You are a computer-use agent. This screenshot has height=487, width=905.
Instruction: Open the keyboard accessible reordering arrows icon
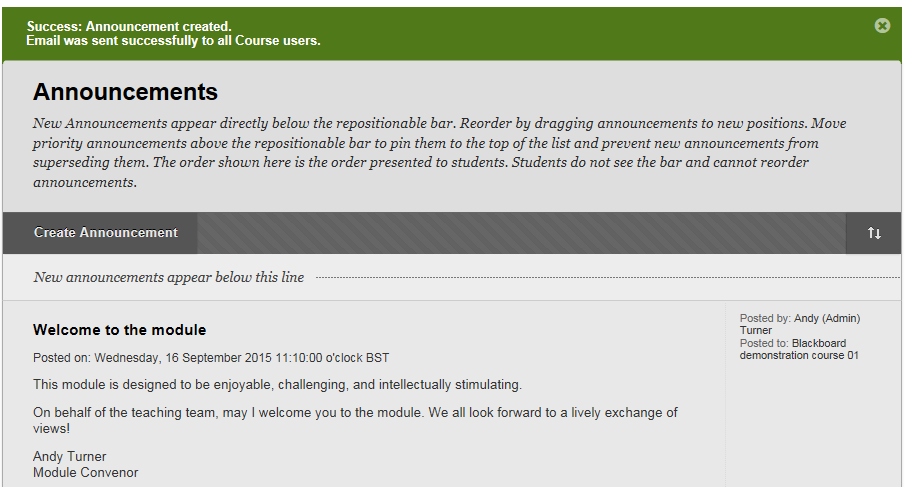pyautogui.click(x=874, y=233)
